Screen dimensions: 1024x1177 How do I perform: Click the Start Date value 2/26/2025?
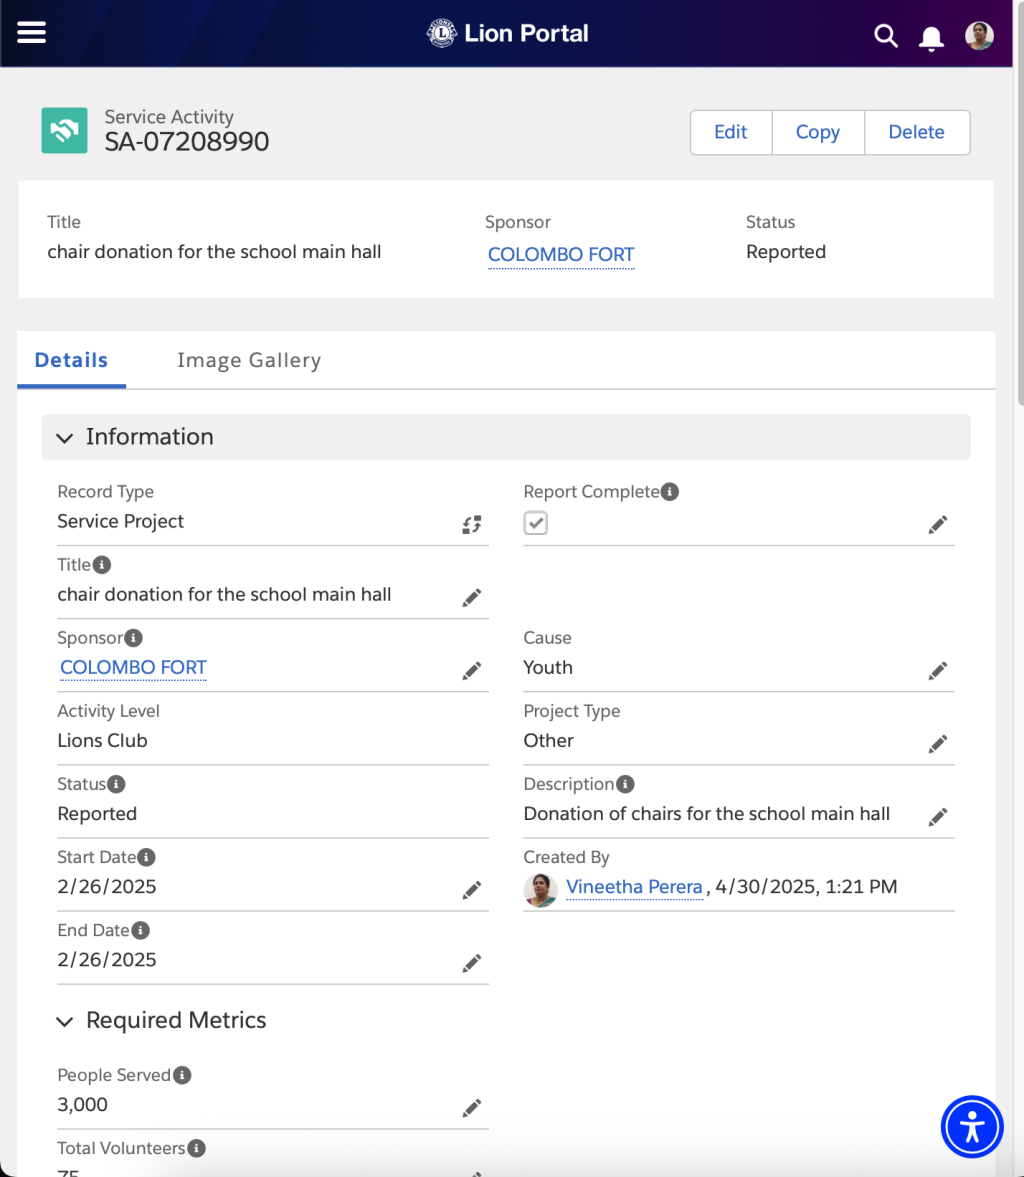[107, 887]
